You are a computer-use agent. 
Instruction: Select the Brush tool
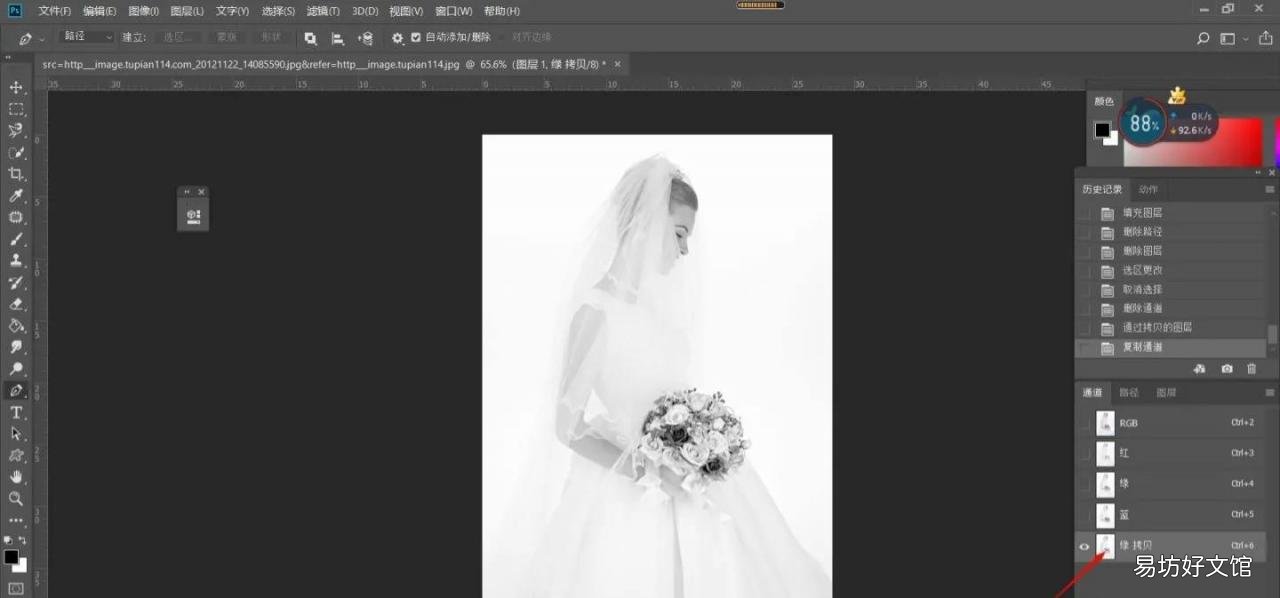(16, 240)
